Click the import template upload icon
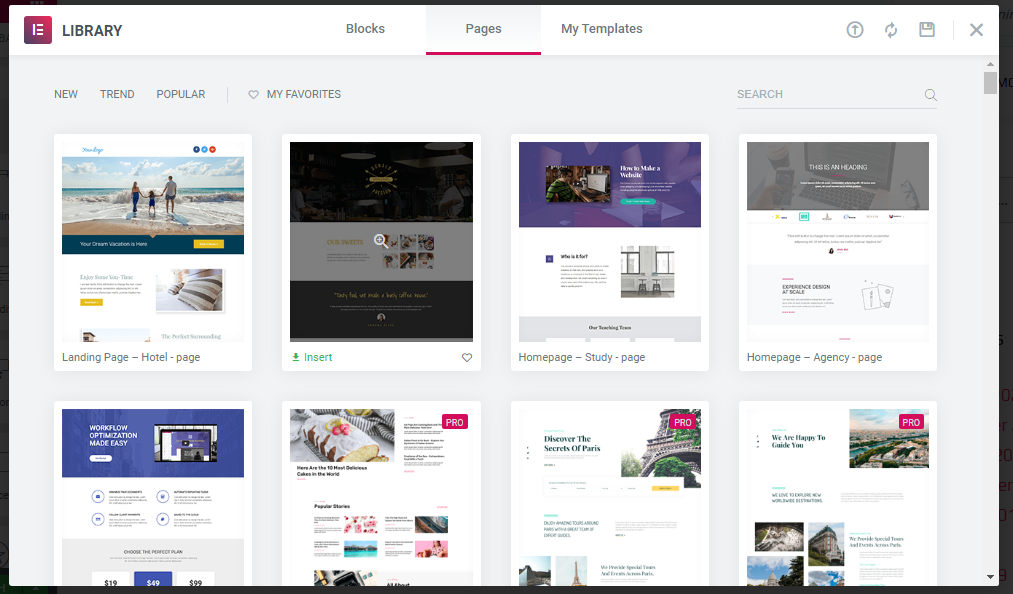Image resolution: width=1013 pixels, height=594 pixels. tap(855, 30)
